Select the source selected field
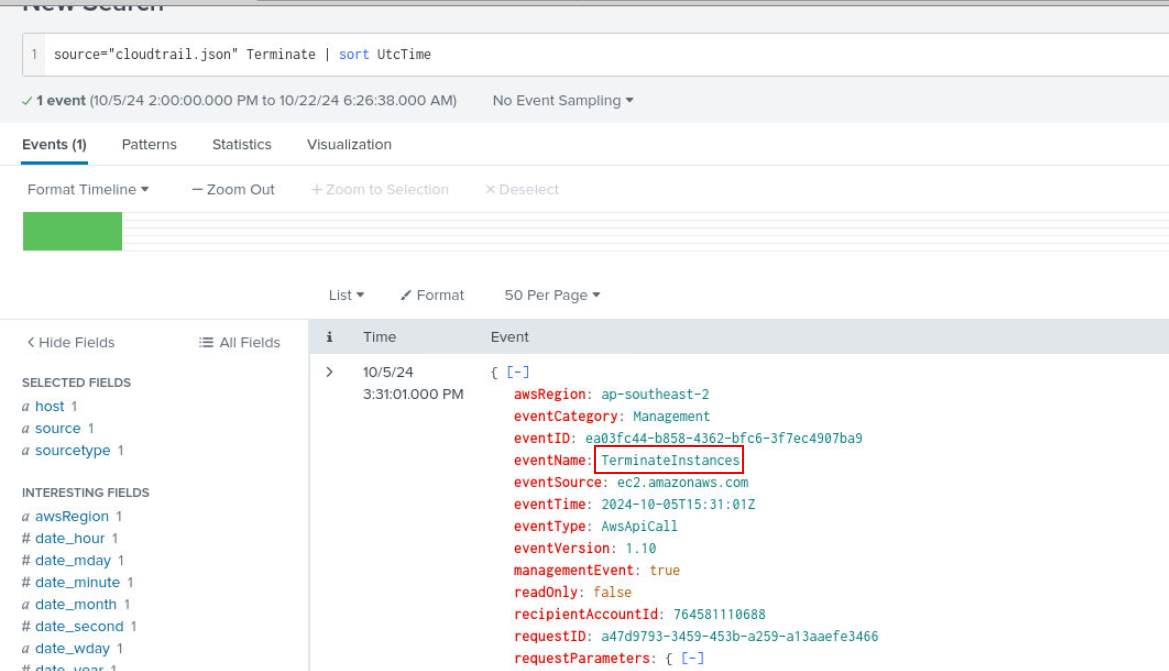 (57, 429)
